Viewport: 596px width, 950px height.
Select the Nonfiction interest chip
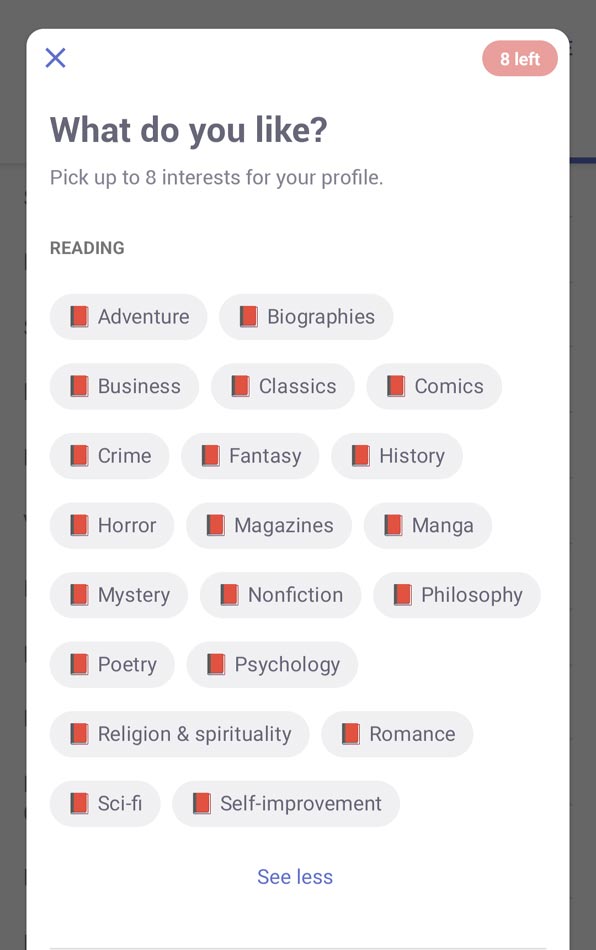click(x=280, y=595)
